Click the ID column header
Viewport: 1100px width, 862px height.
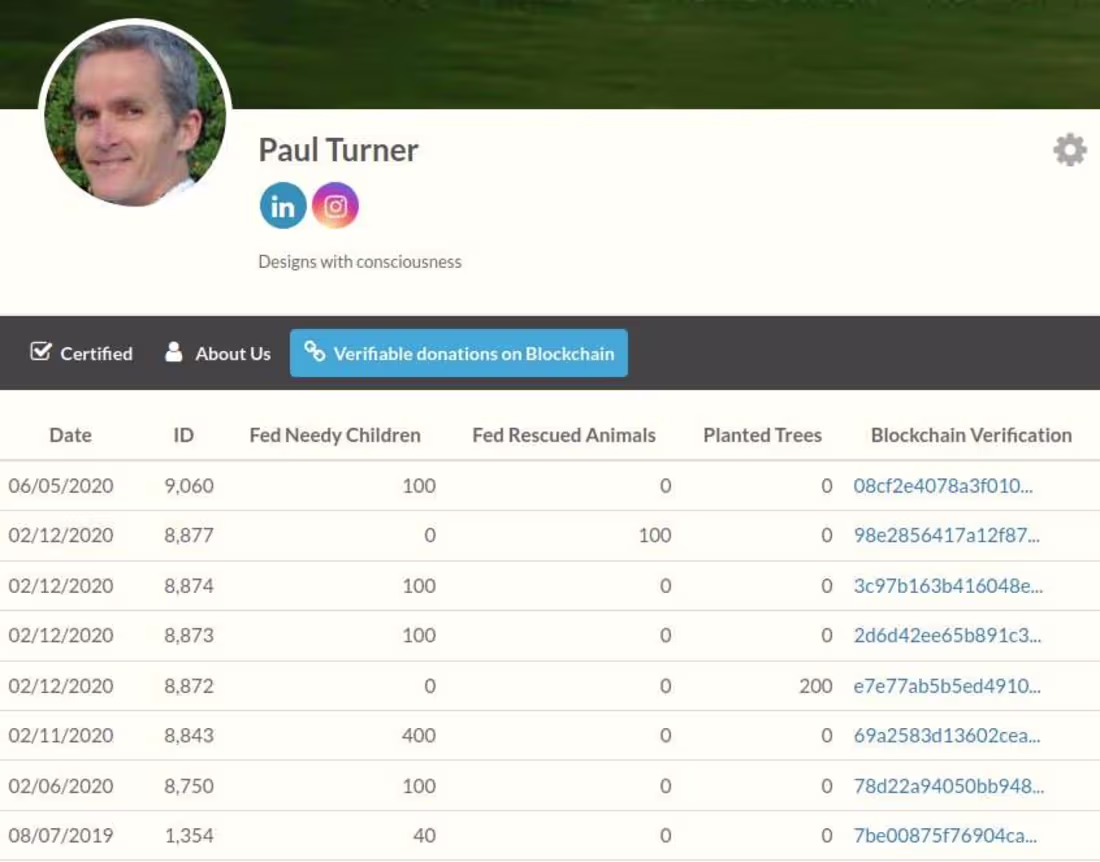[x=183, y=435]
